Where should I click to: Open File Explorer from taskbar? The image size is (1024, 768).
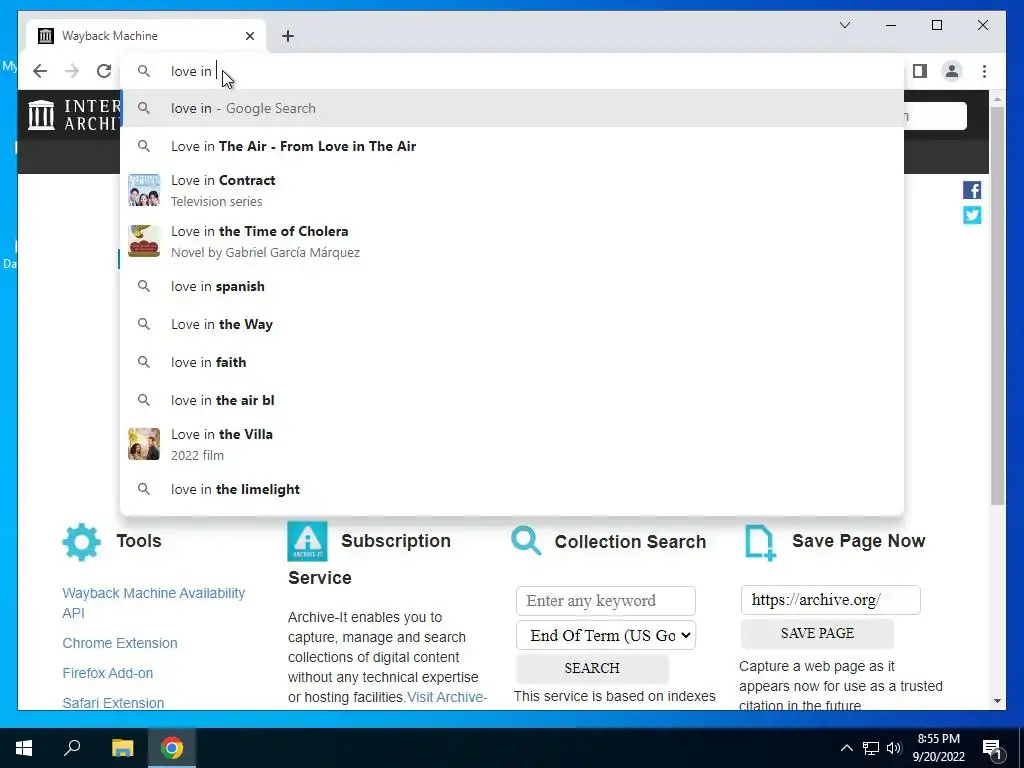pyautogui.click(x=122, y=748)
